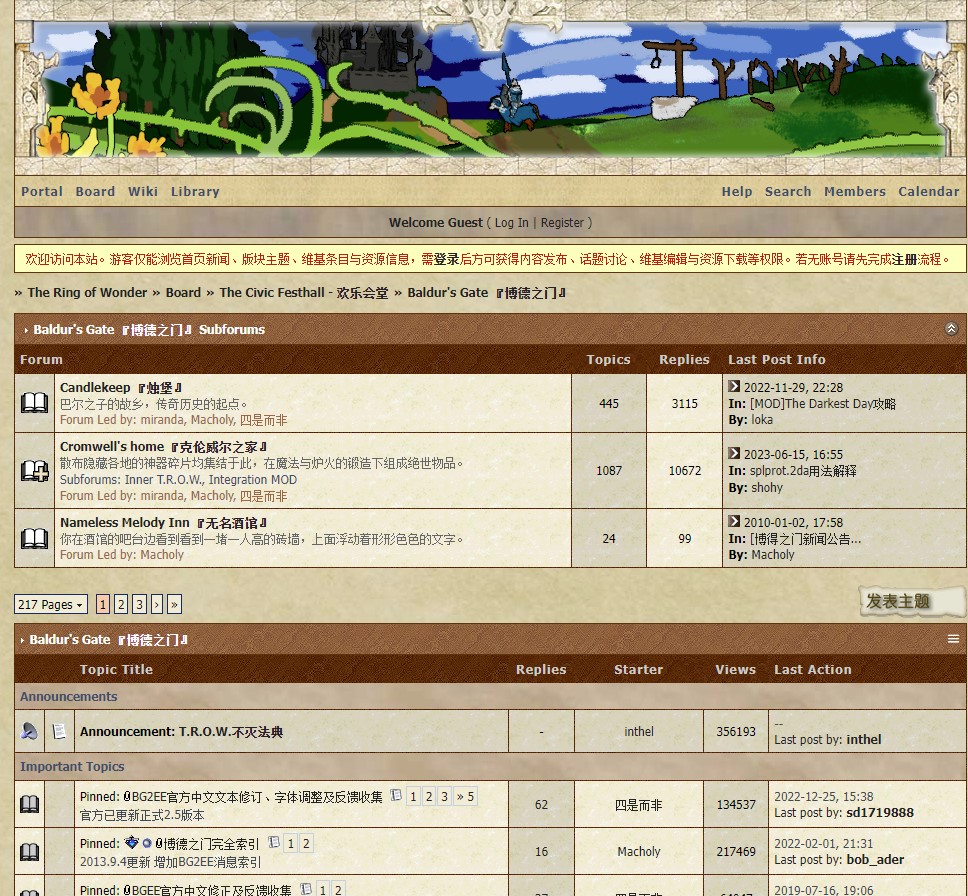Click The Civic Festhall breadcrumb link
968x896 pixels.
(304, 293)
